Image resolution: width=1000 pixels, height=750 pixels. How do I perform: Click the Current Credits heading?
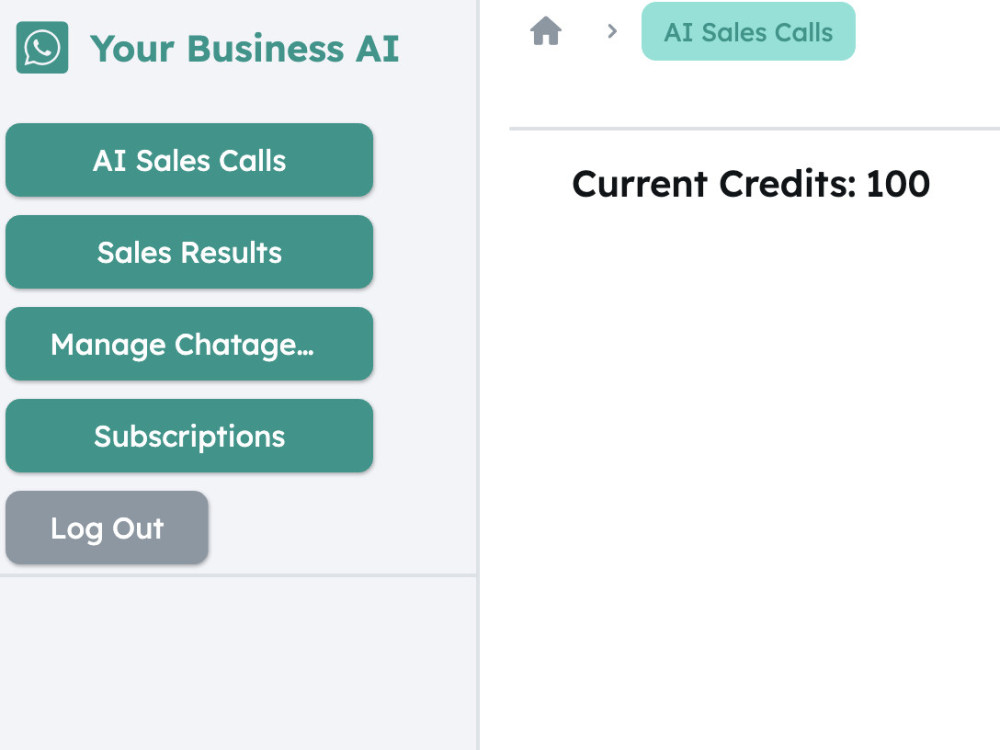coord(751,184)
